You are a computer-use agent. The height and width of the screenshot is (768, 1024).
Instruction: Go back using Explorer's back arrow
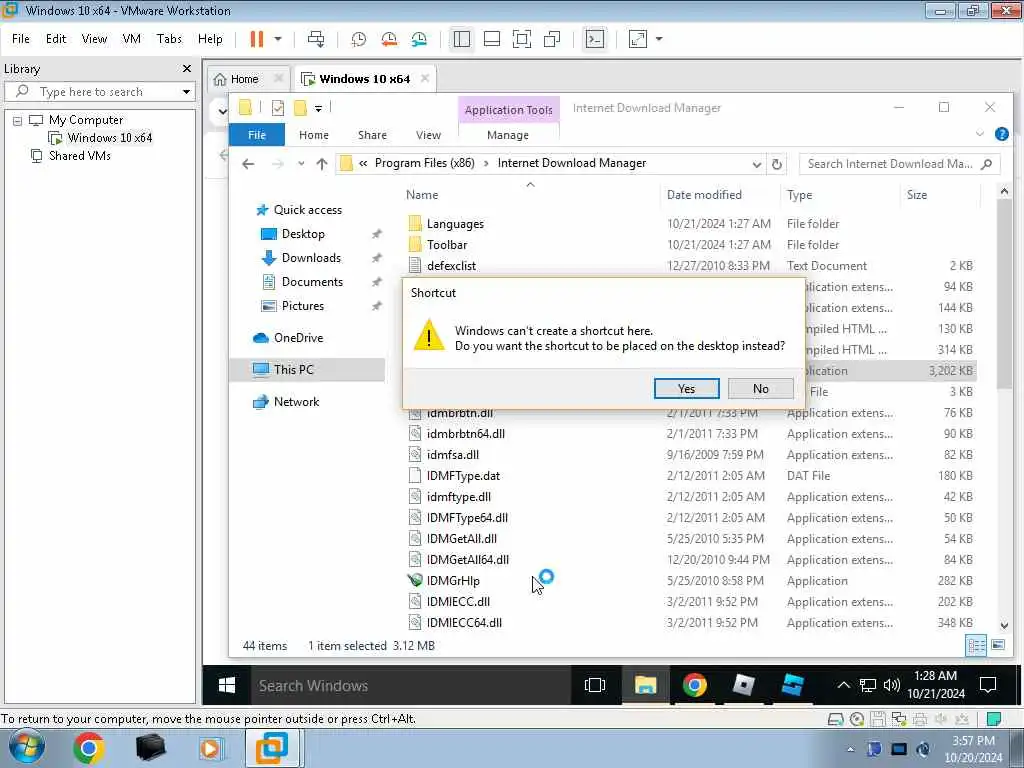point(248,164)
